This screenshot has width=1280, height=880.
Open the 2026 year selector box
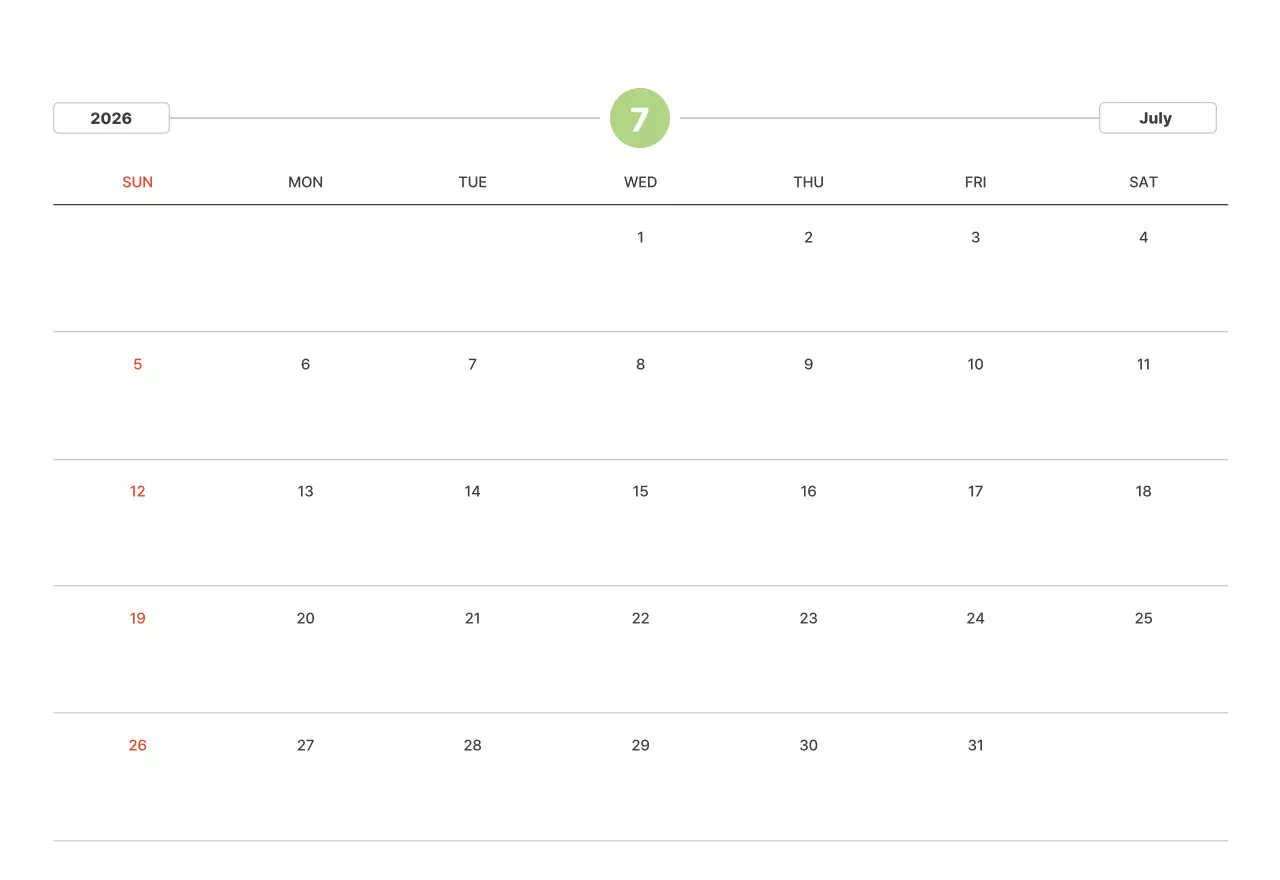(111, 118)
